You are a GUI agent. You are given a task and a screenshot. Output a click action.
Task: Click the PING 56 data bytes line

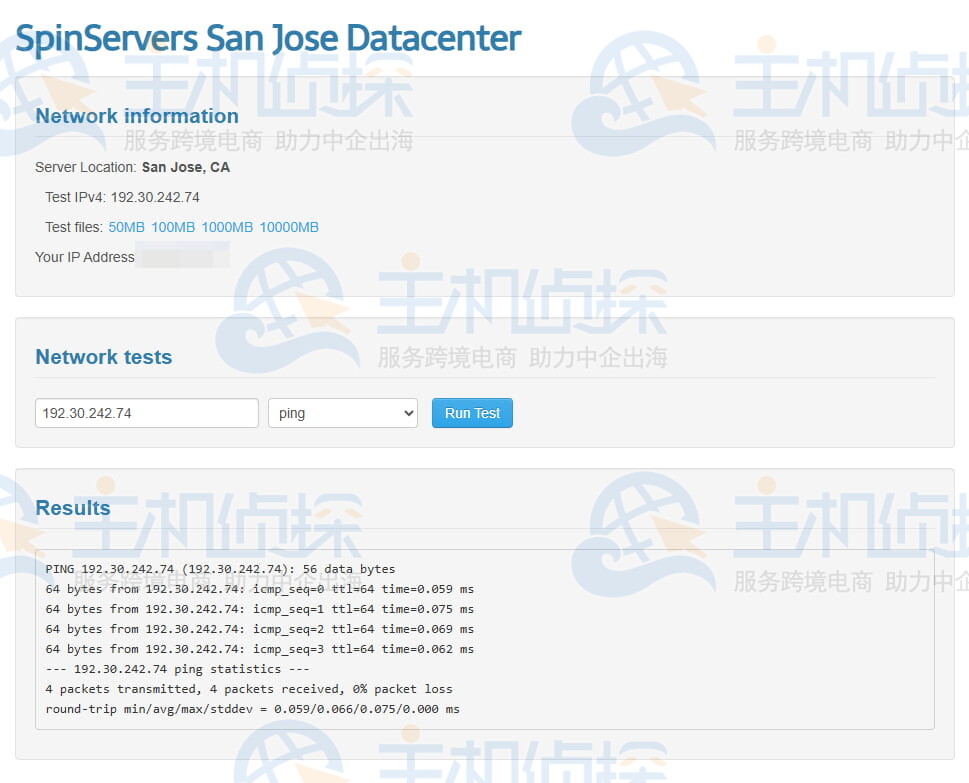(x=220, y=569)
